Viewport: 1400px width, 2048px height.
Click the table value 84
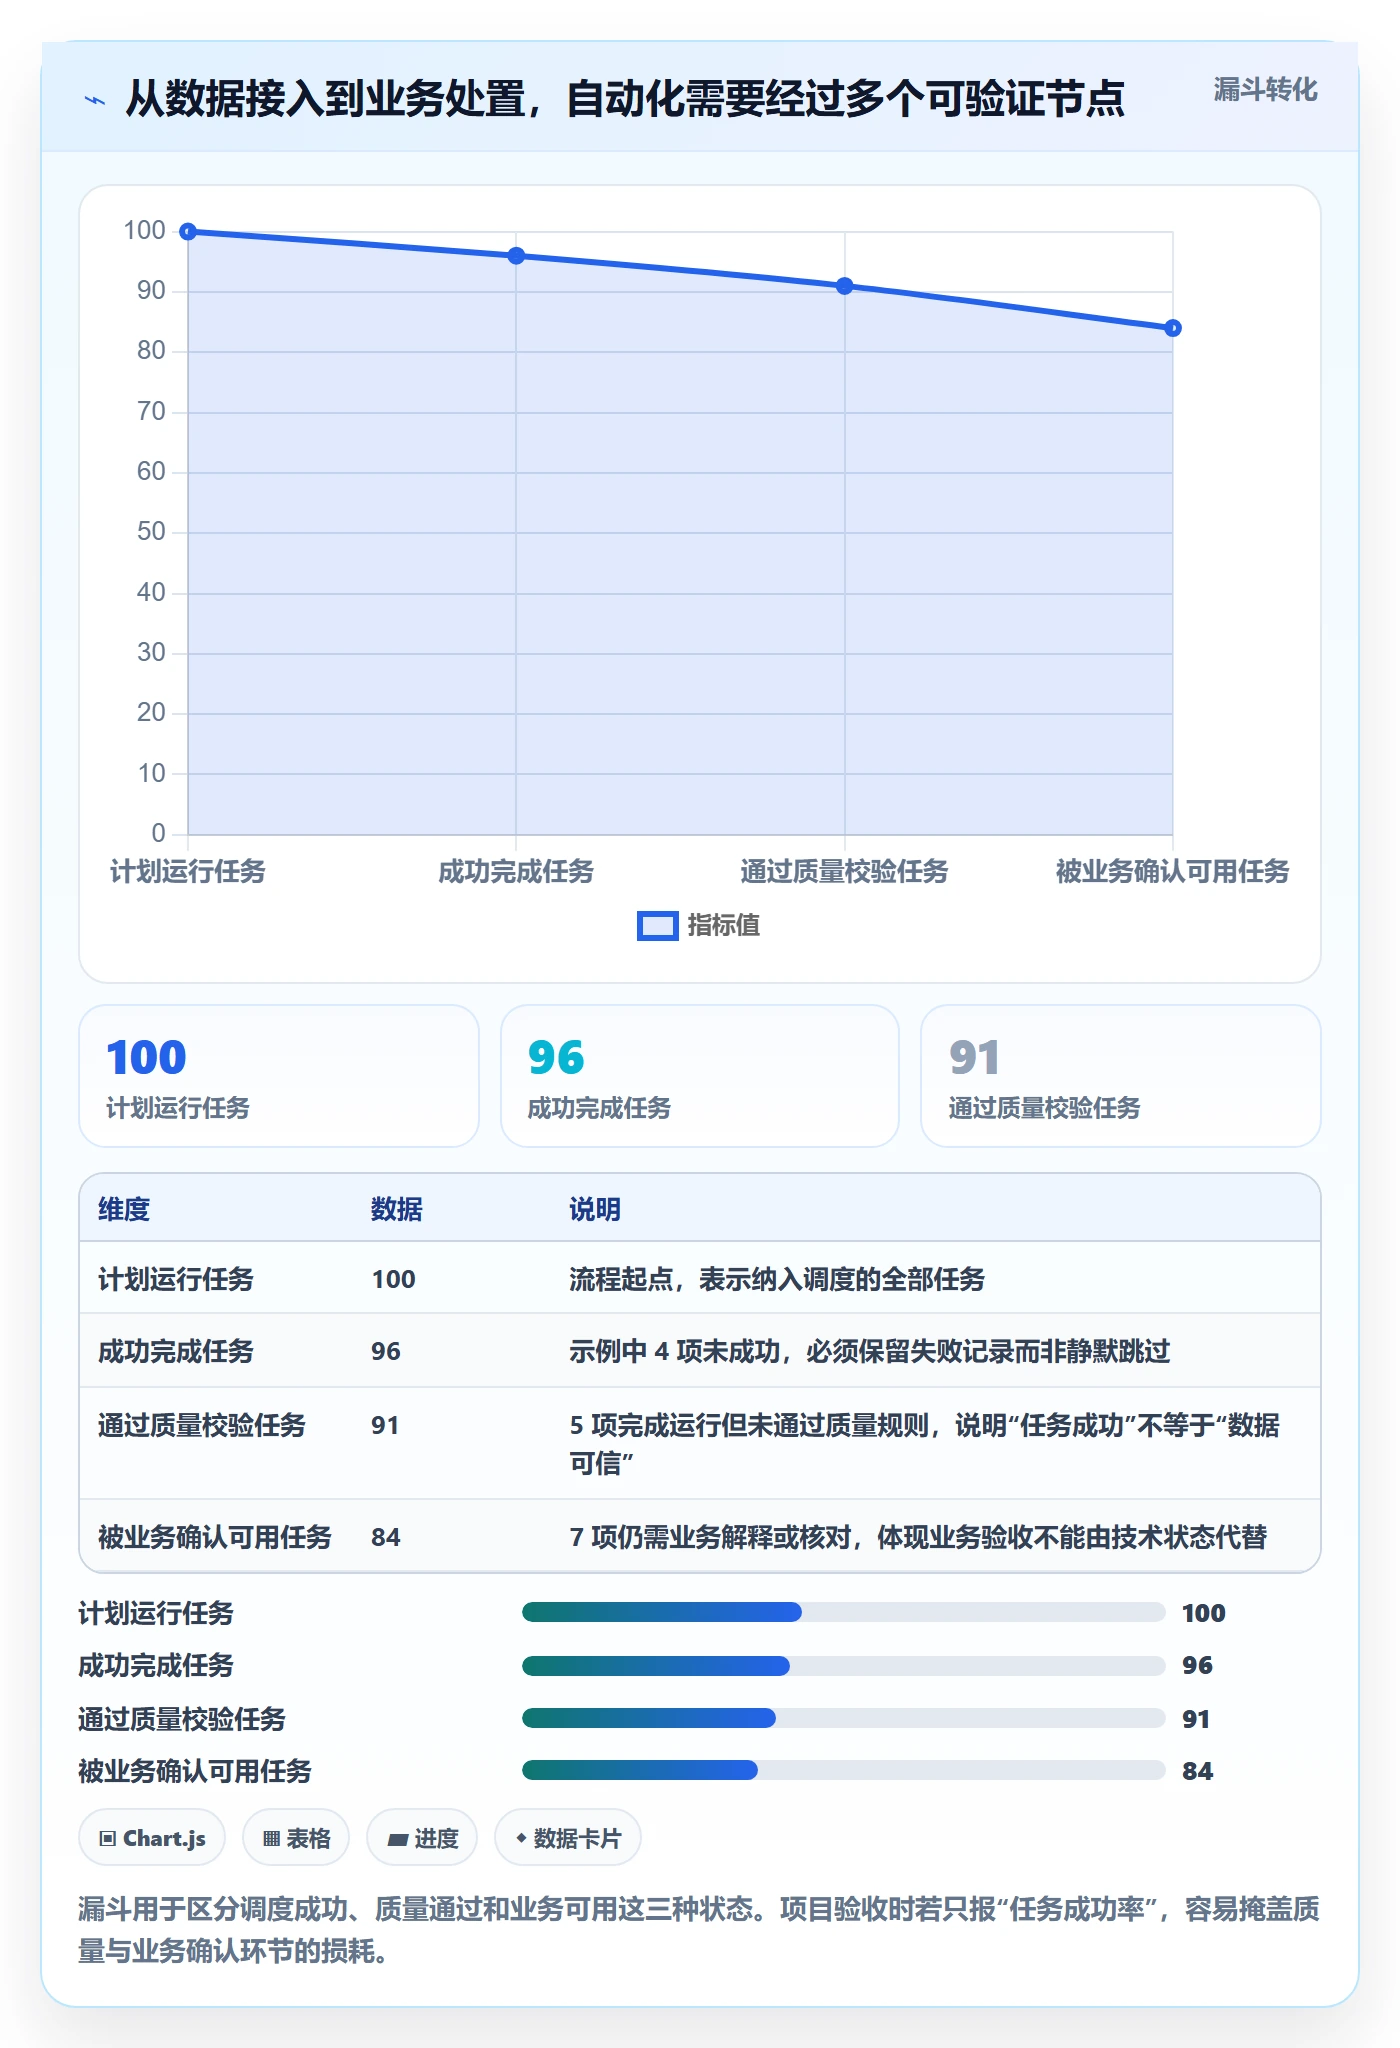click(x=386, y=1537)
